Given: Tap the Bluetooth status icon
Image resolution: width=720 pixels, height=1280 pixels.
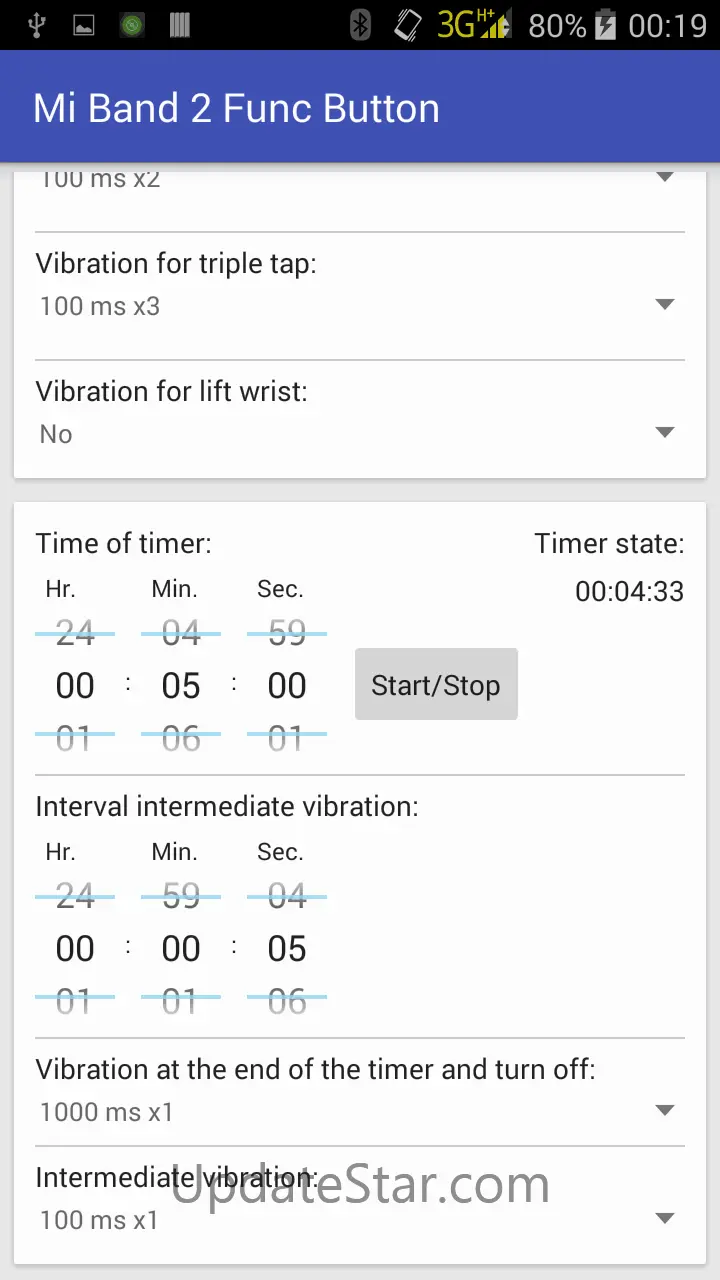Looking at the screenshot, I should (361, 25).
